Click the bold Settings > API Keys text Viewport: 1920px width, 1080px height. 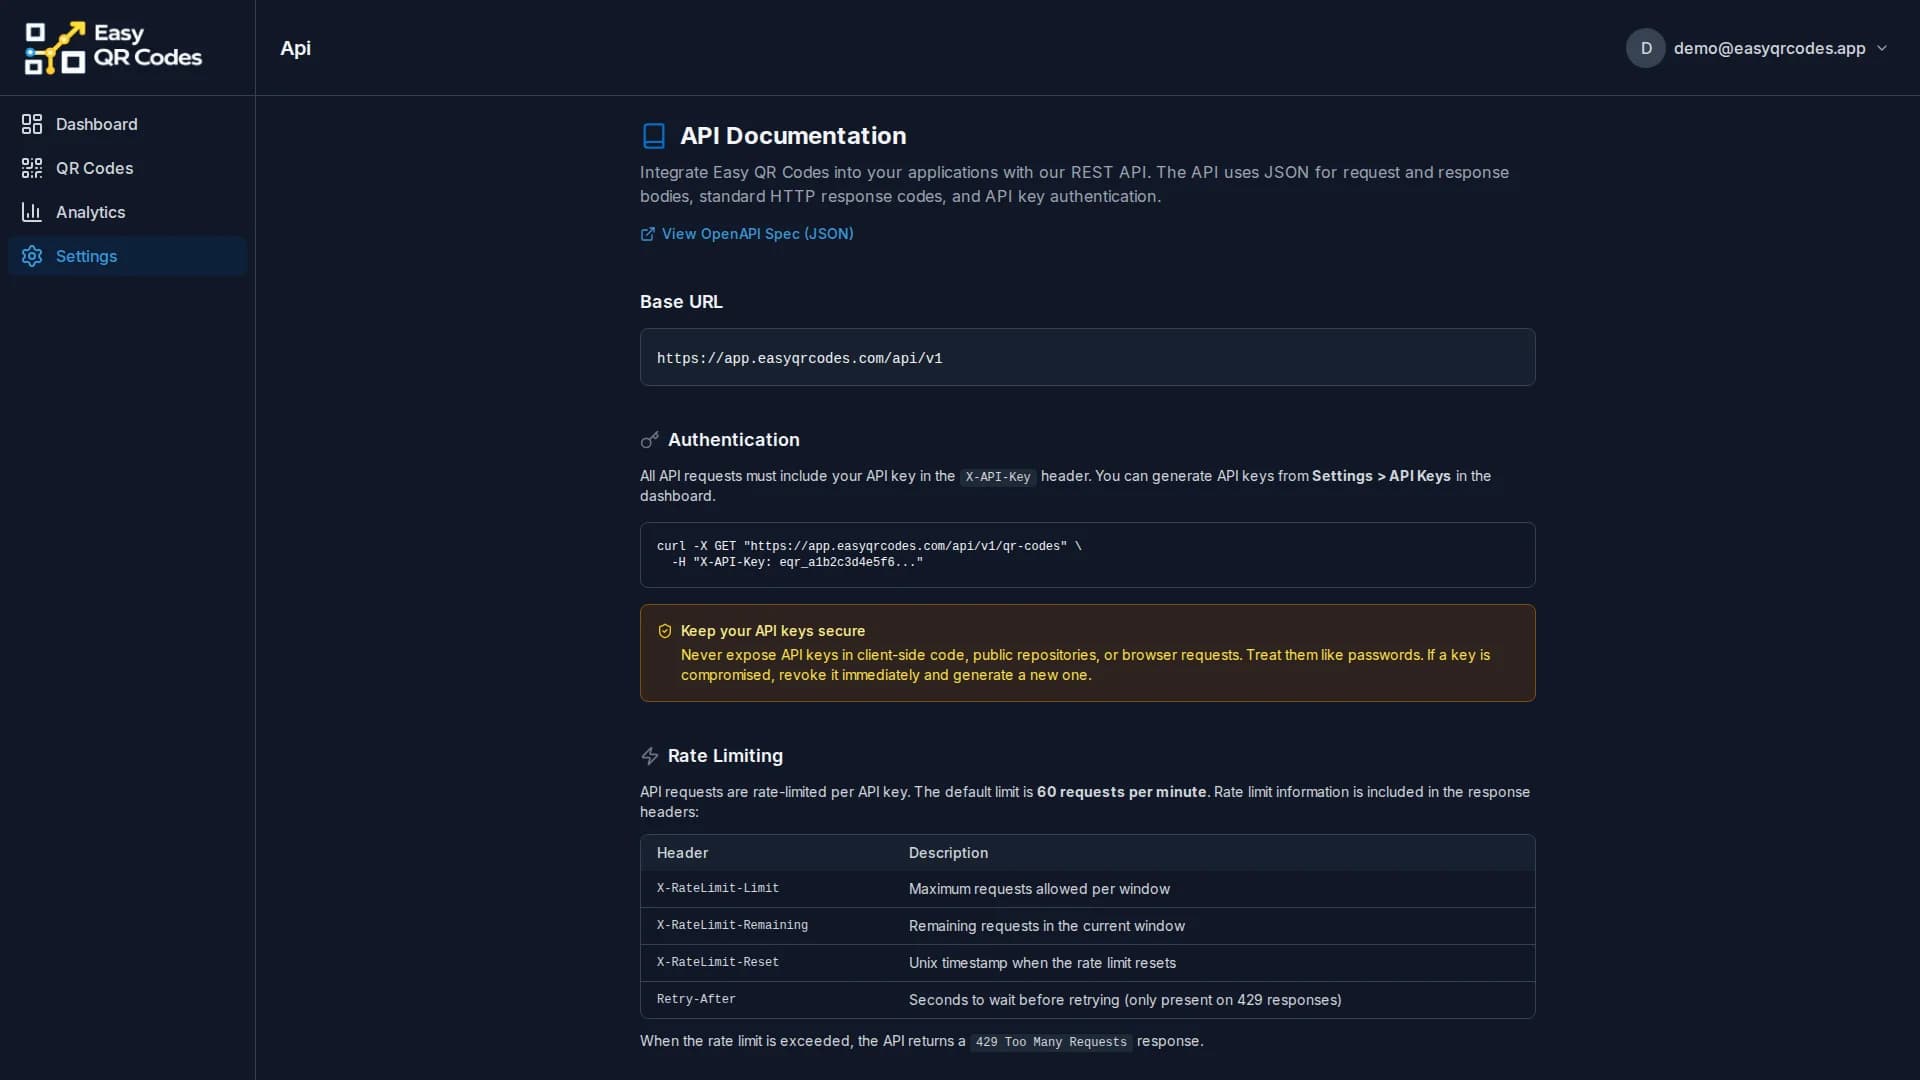(x=1381, y=476)
